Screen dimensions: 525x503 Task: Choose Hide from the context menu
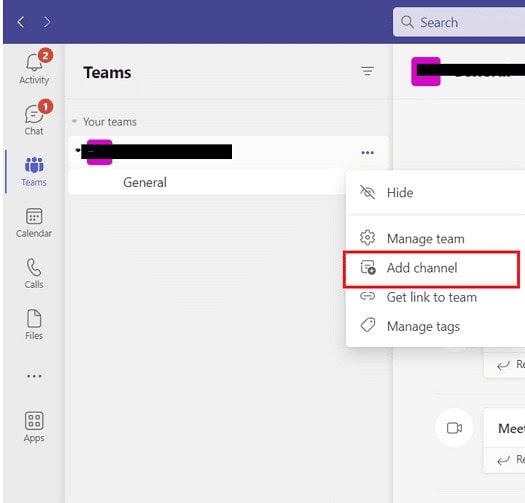(x=435, y=193)
